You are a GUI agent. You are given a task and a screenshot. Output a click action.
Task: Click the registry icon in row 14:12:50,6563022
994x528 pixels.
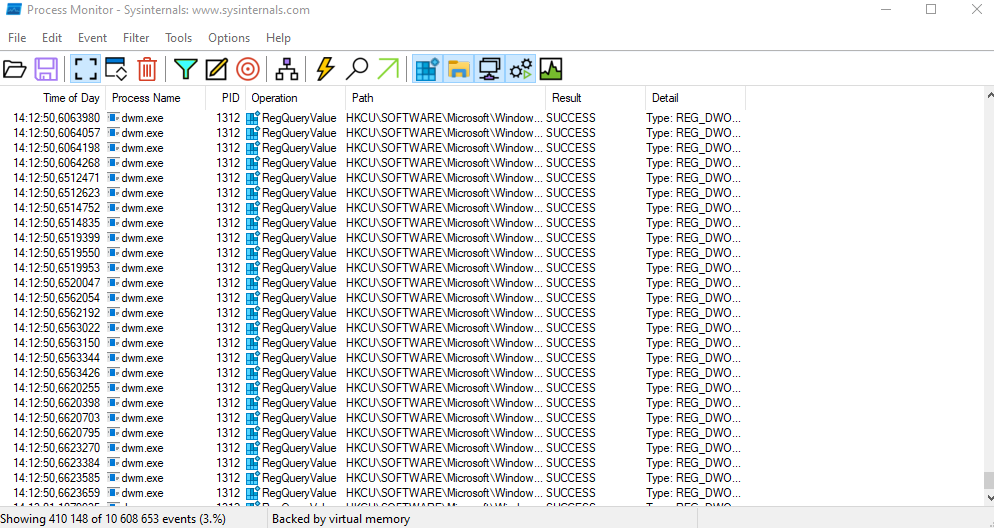tap(254, 328)
